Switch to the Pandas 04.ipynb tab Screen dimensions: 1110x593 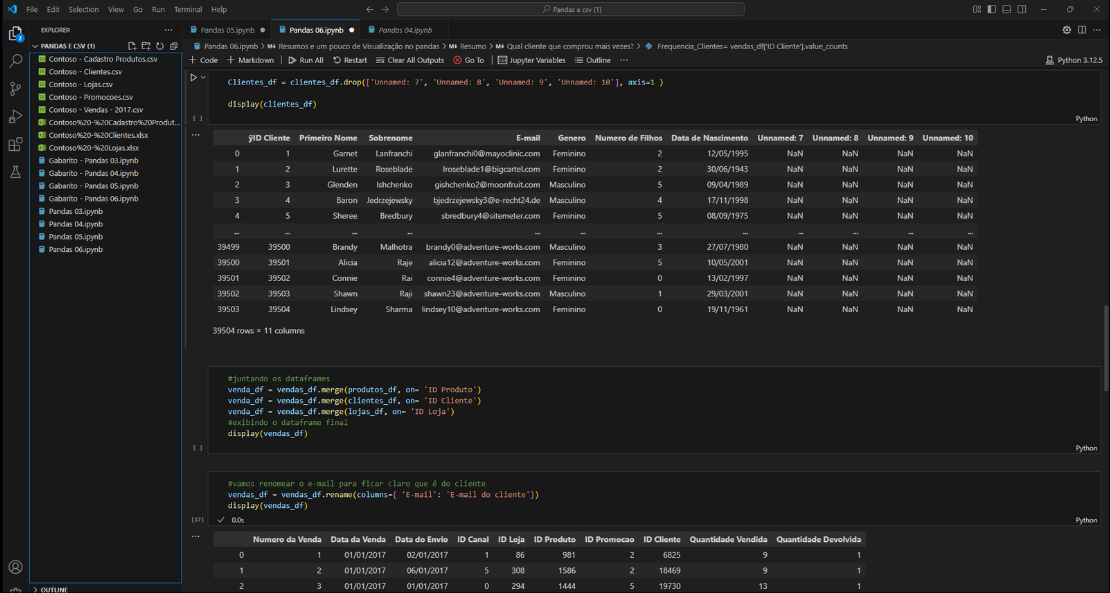pyautogui.click(x=405, y=30)
